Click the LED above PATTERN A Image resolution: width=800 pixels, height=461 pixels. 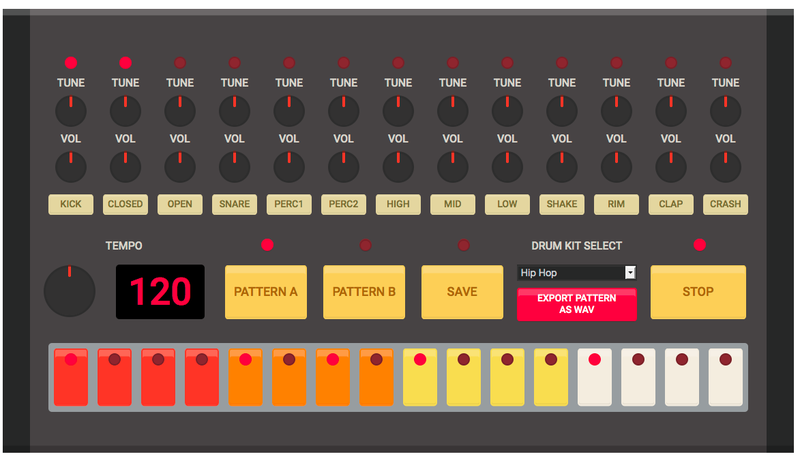click(267, 245)
